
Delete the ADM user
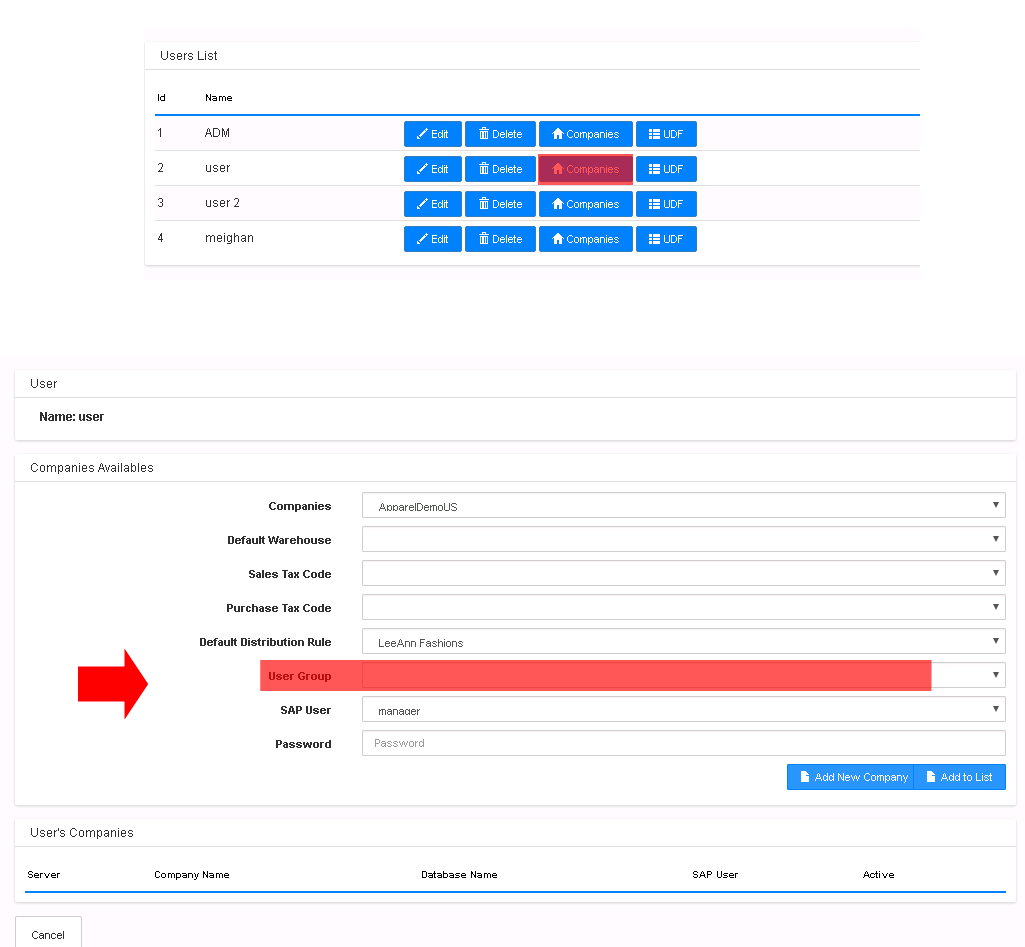pos(500,134)
